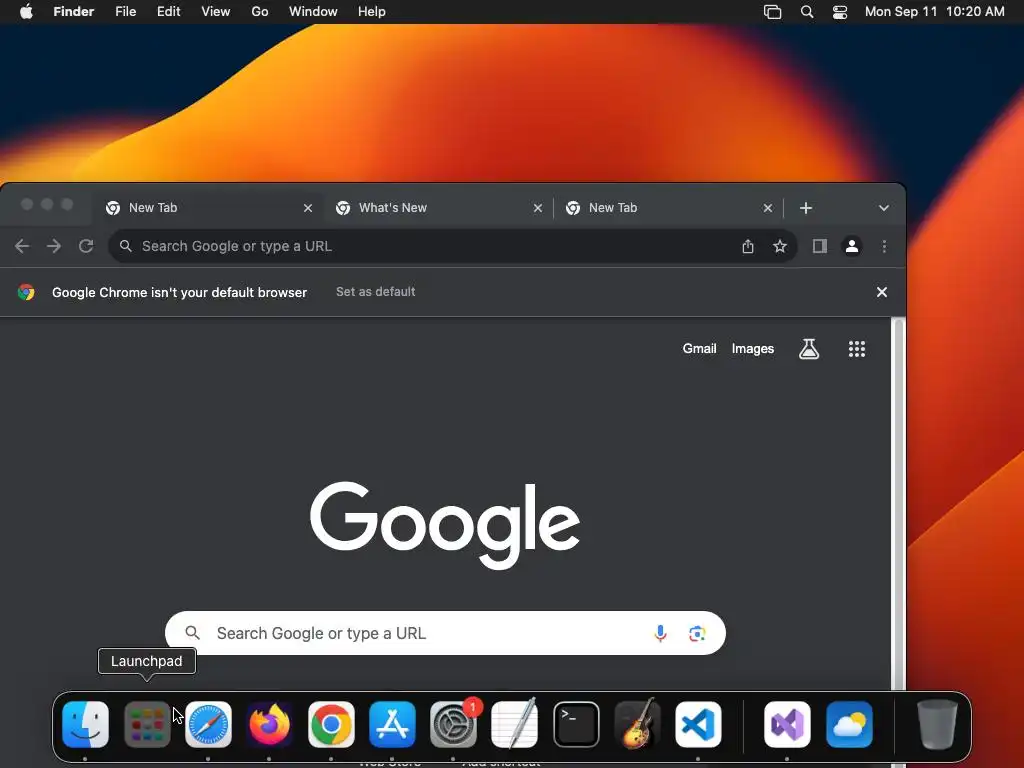Screen dimensions: 1024x768
Task: Launch Visual Studio Code from the Dock
Action: coord(698,724)
